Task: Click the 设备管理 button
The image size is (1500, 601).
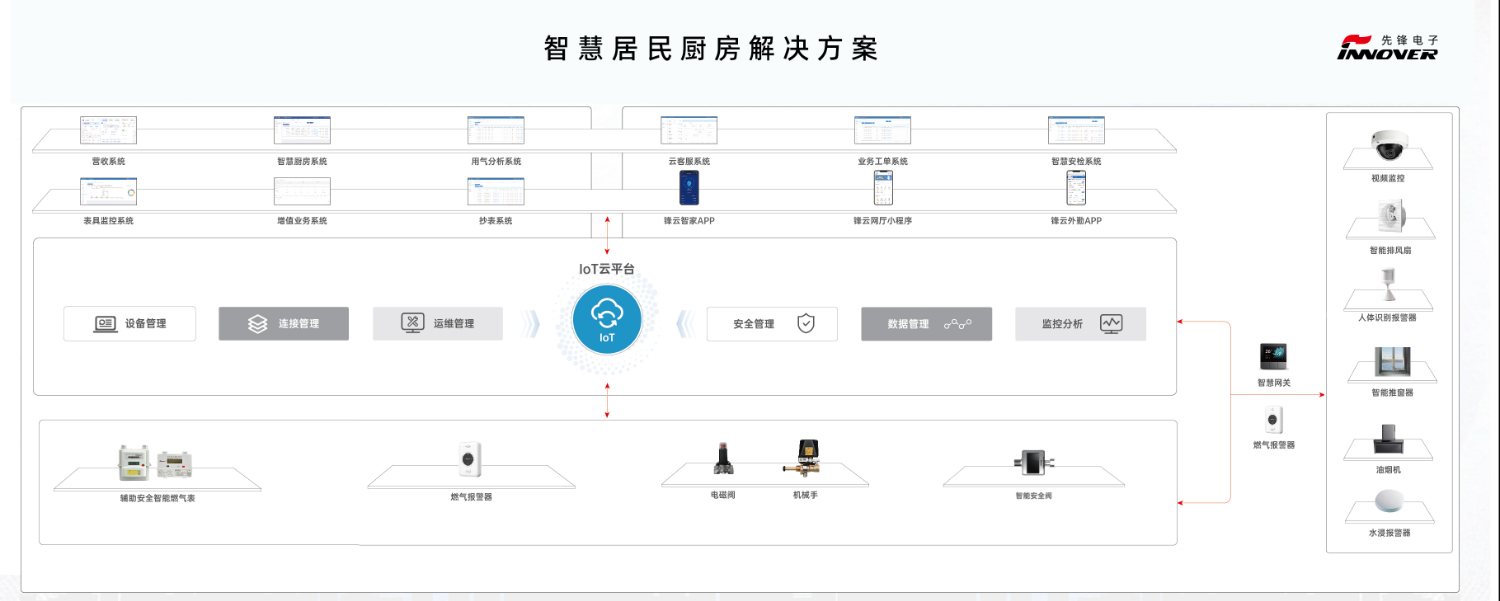Action: click(x=130, y=324)
